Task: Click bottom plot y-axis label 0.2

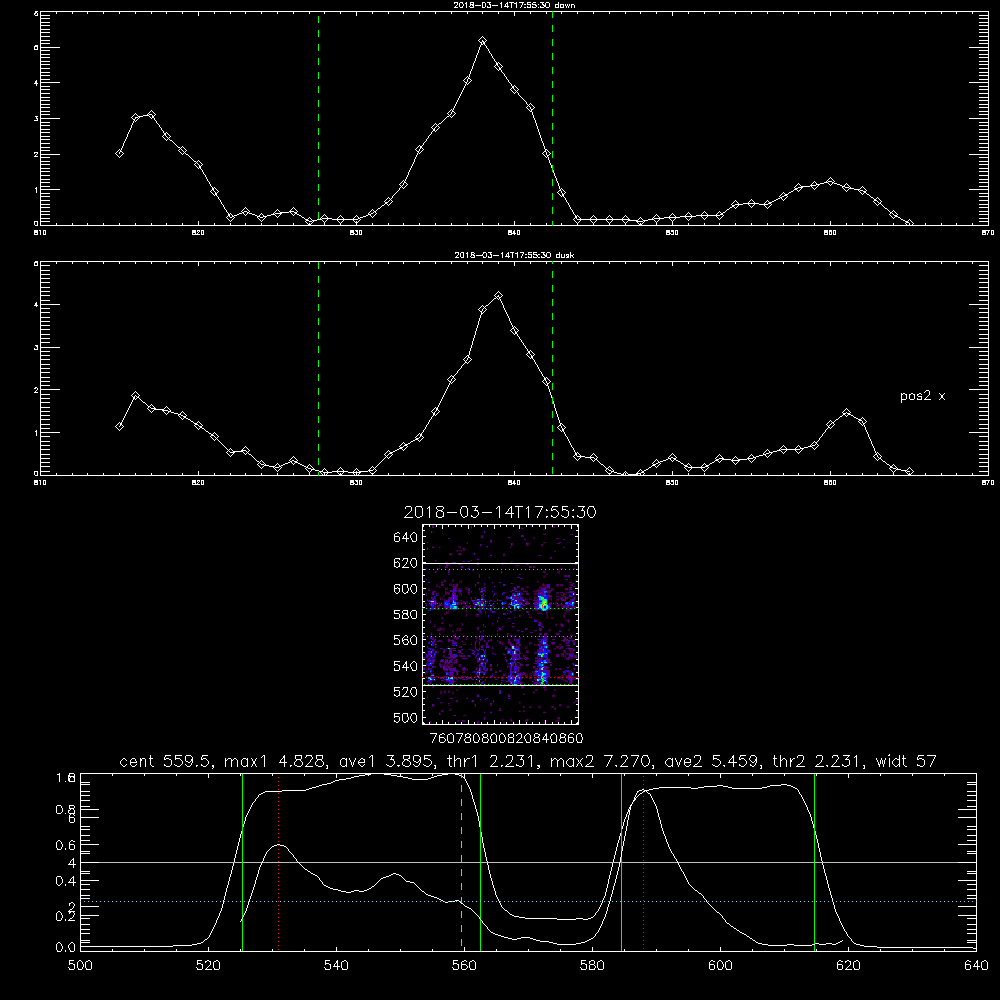Action: coord(66,916)
